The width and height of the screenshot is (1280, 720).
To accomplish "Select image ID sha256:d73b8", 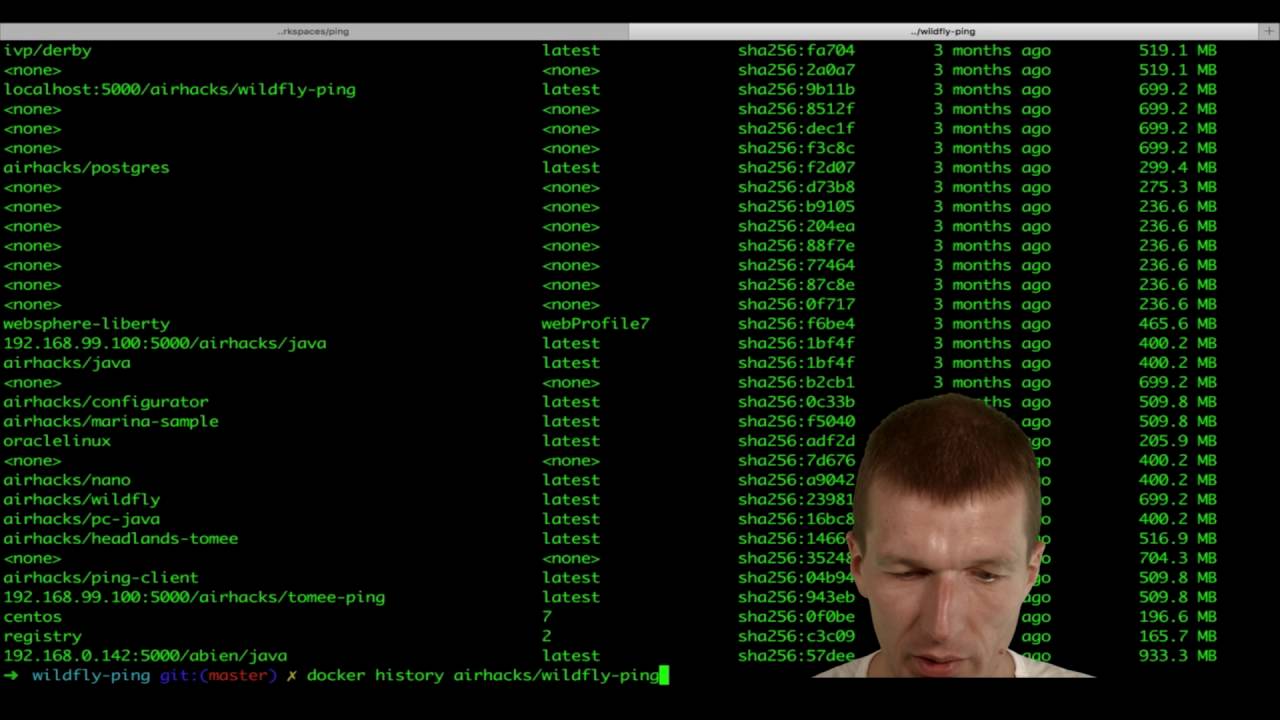I will click(x=797, y=187).
